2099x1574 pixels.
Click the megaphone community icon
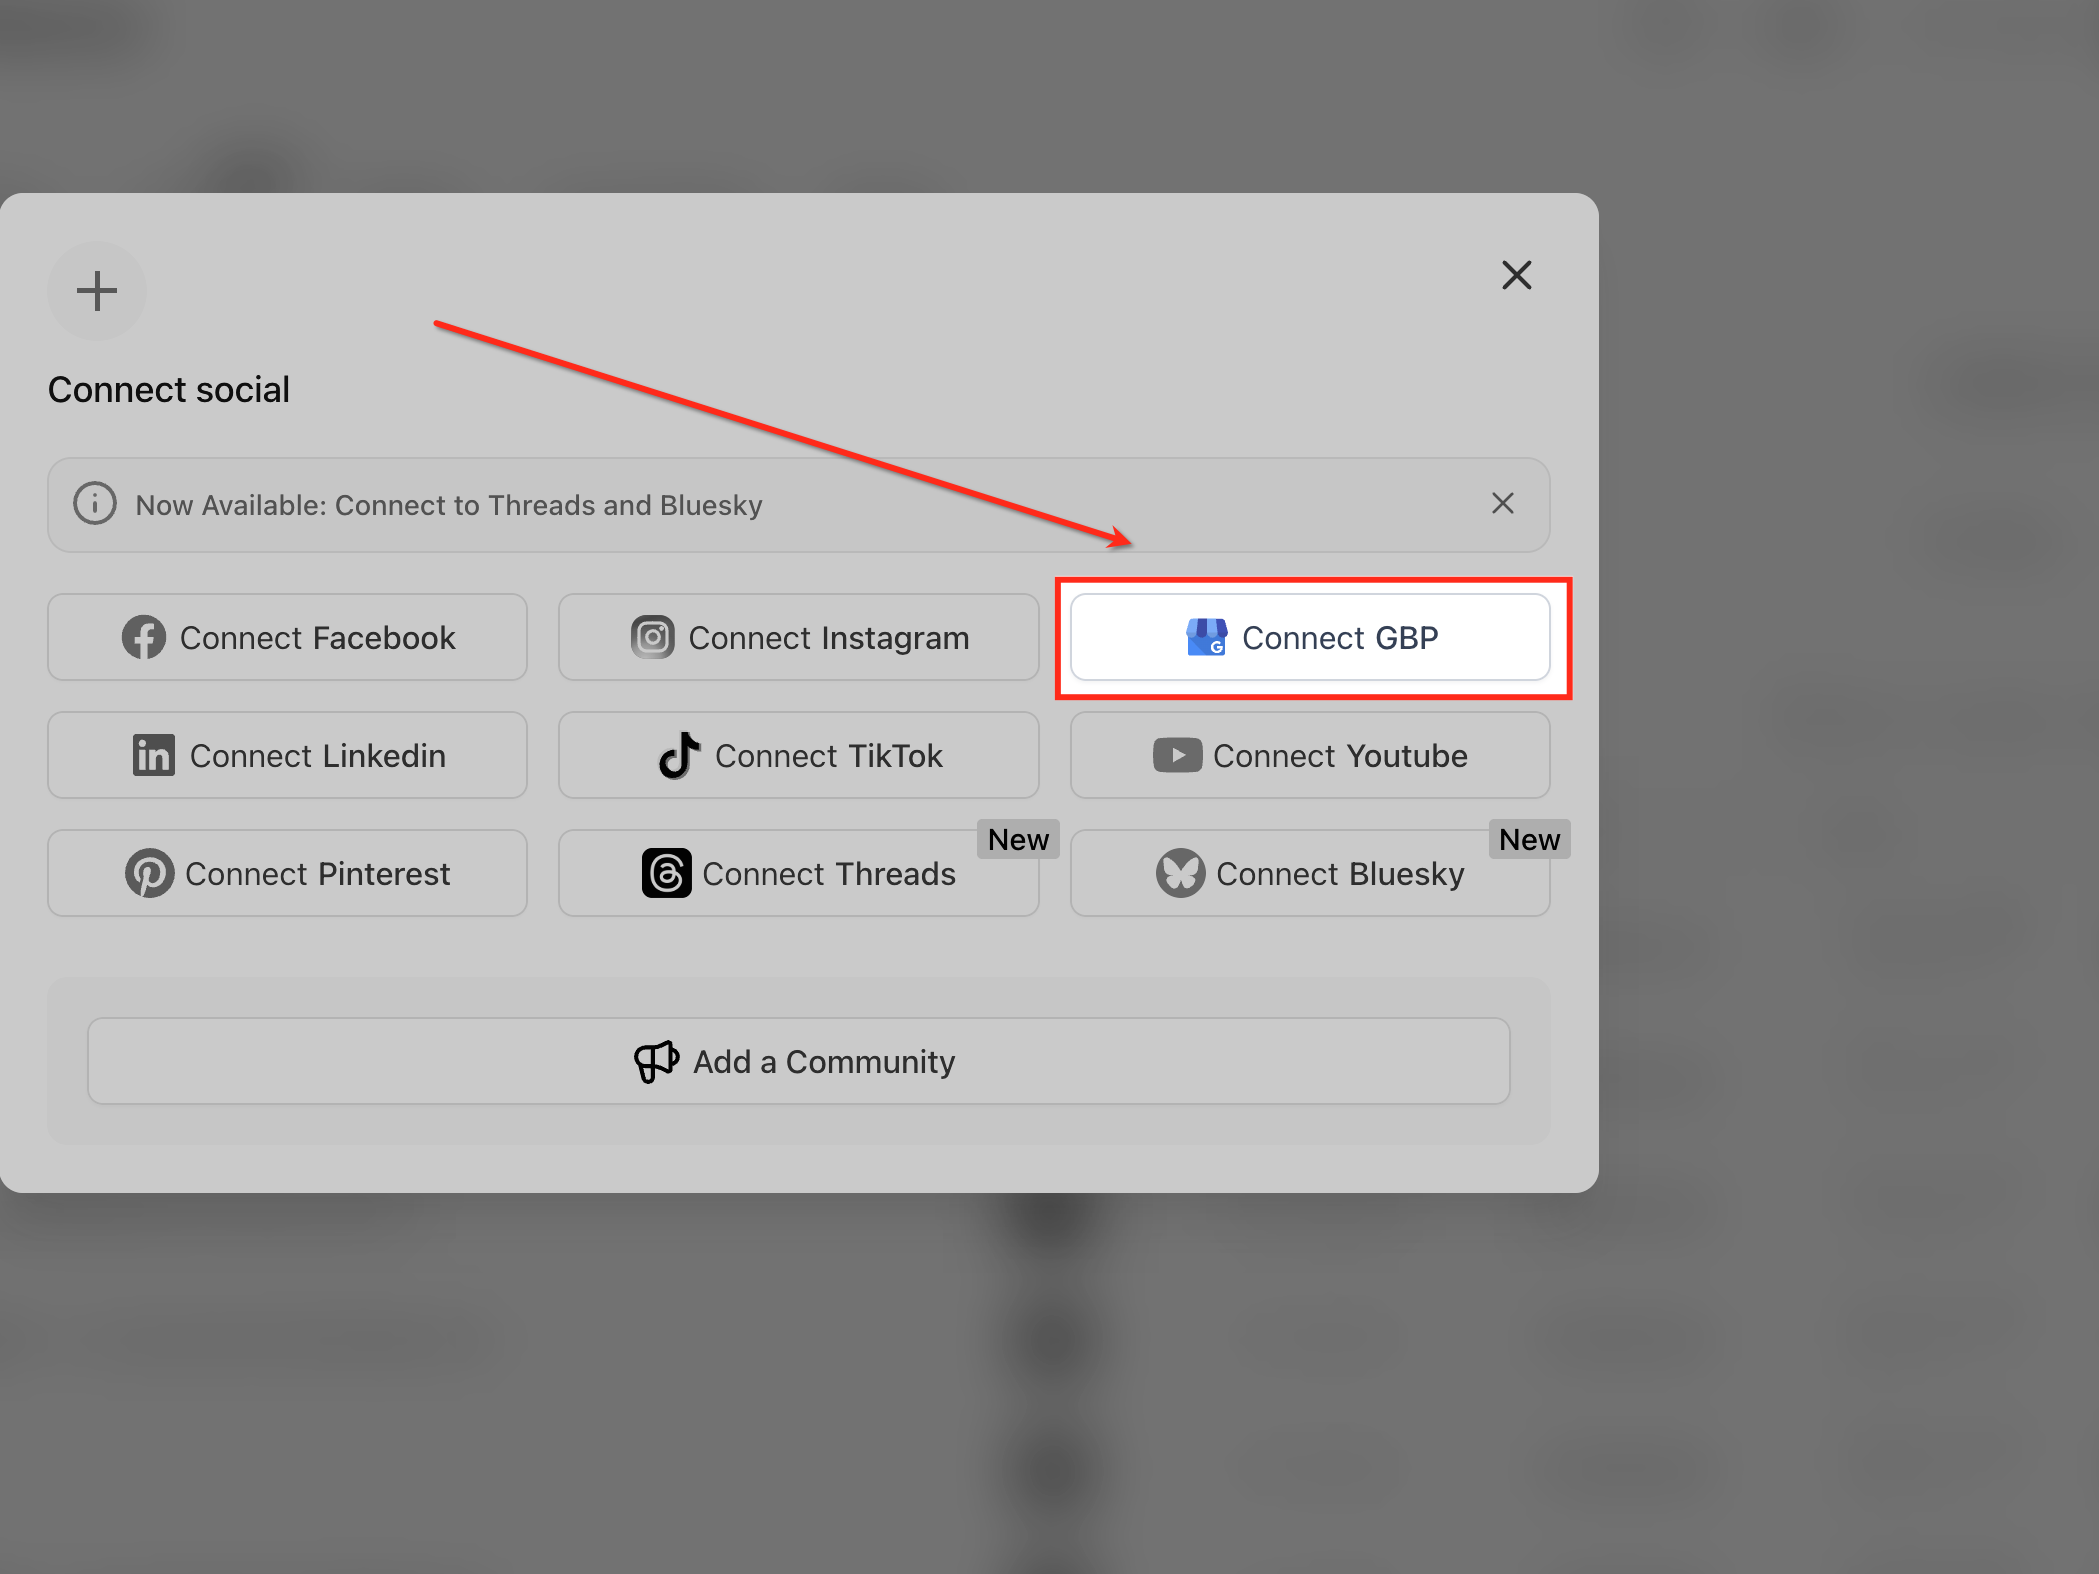coord(657,1061)
